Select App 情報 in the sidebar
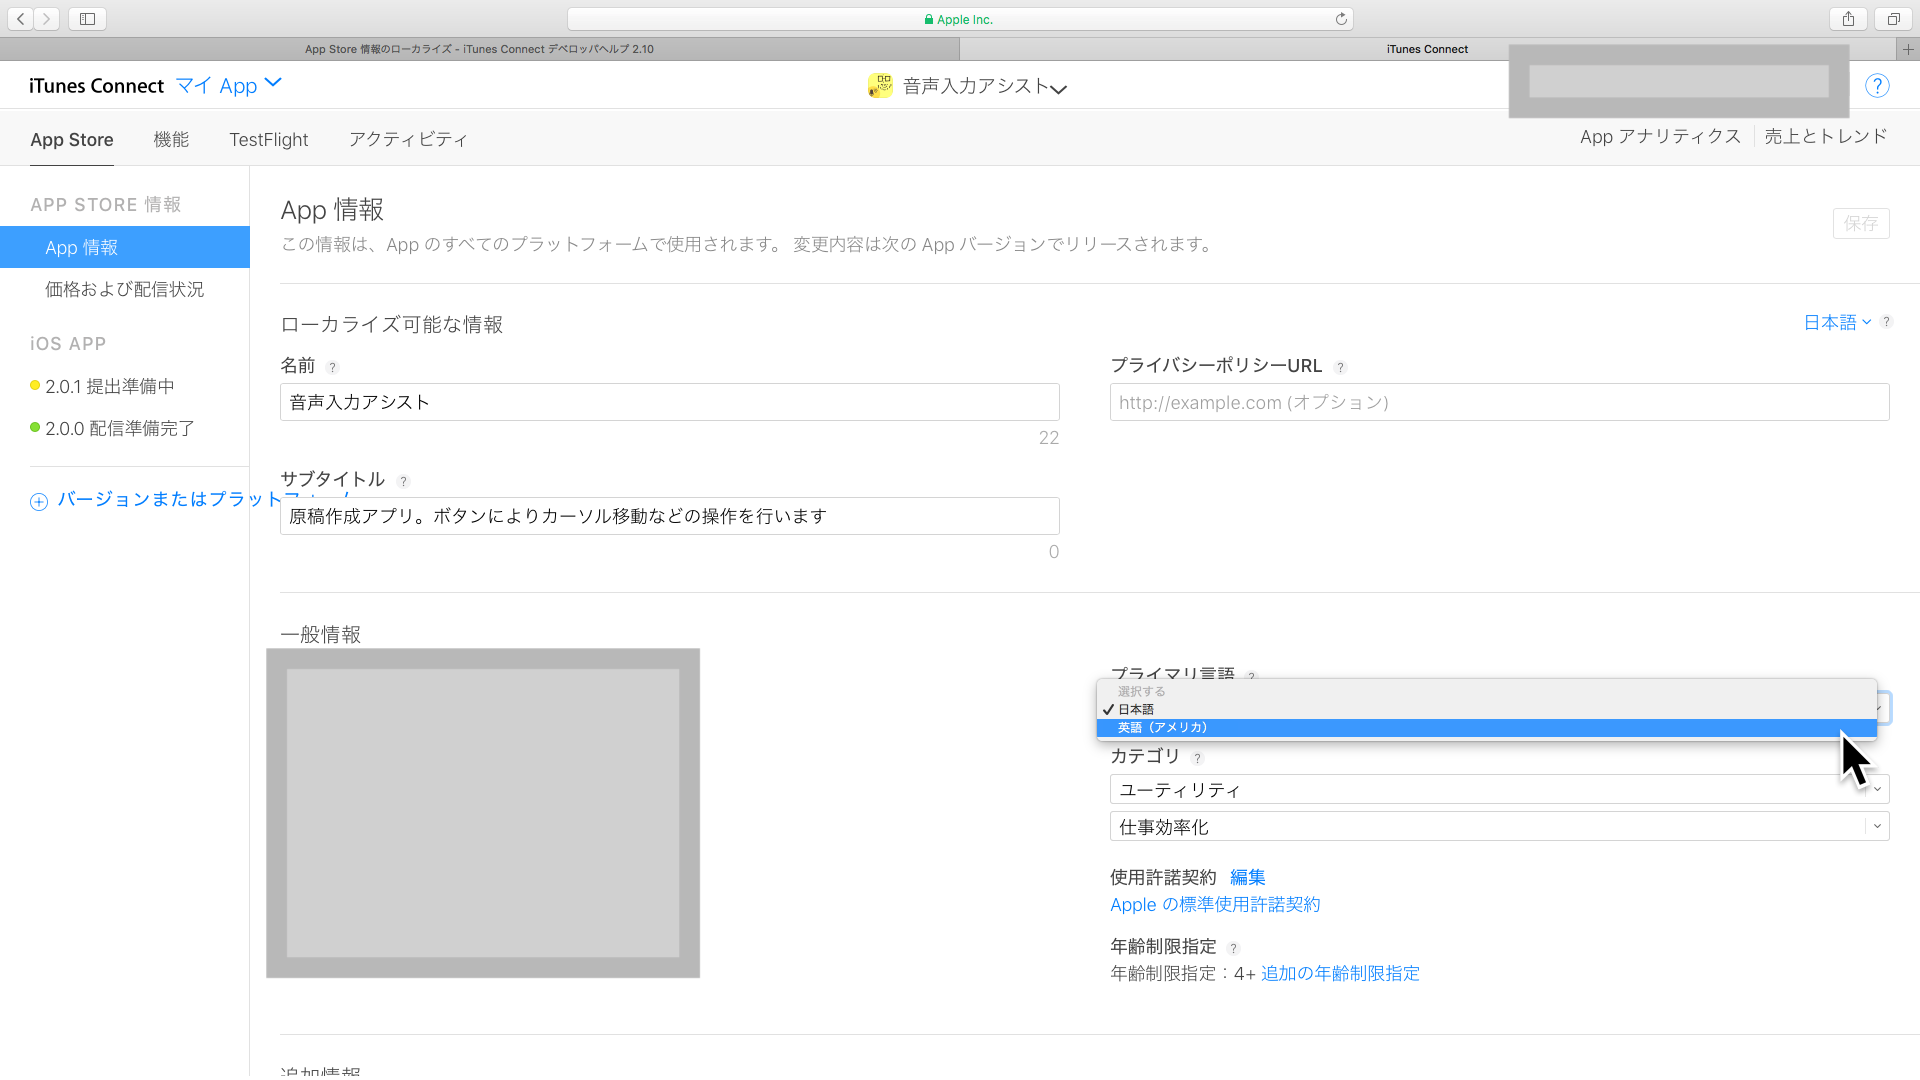This screenshot has height=1080, width=1920. (x=125, y=247)
